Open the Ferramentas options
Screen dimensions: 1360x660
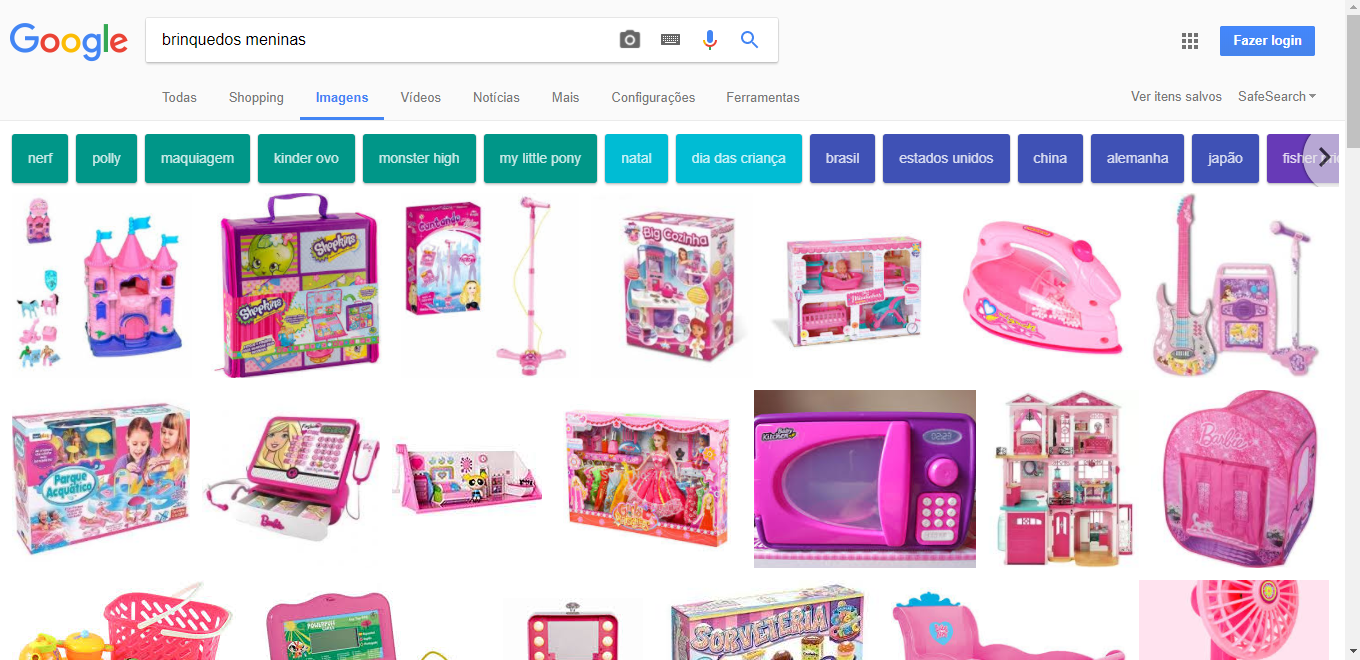(x=763, y=98)
